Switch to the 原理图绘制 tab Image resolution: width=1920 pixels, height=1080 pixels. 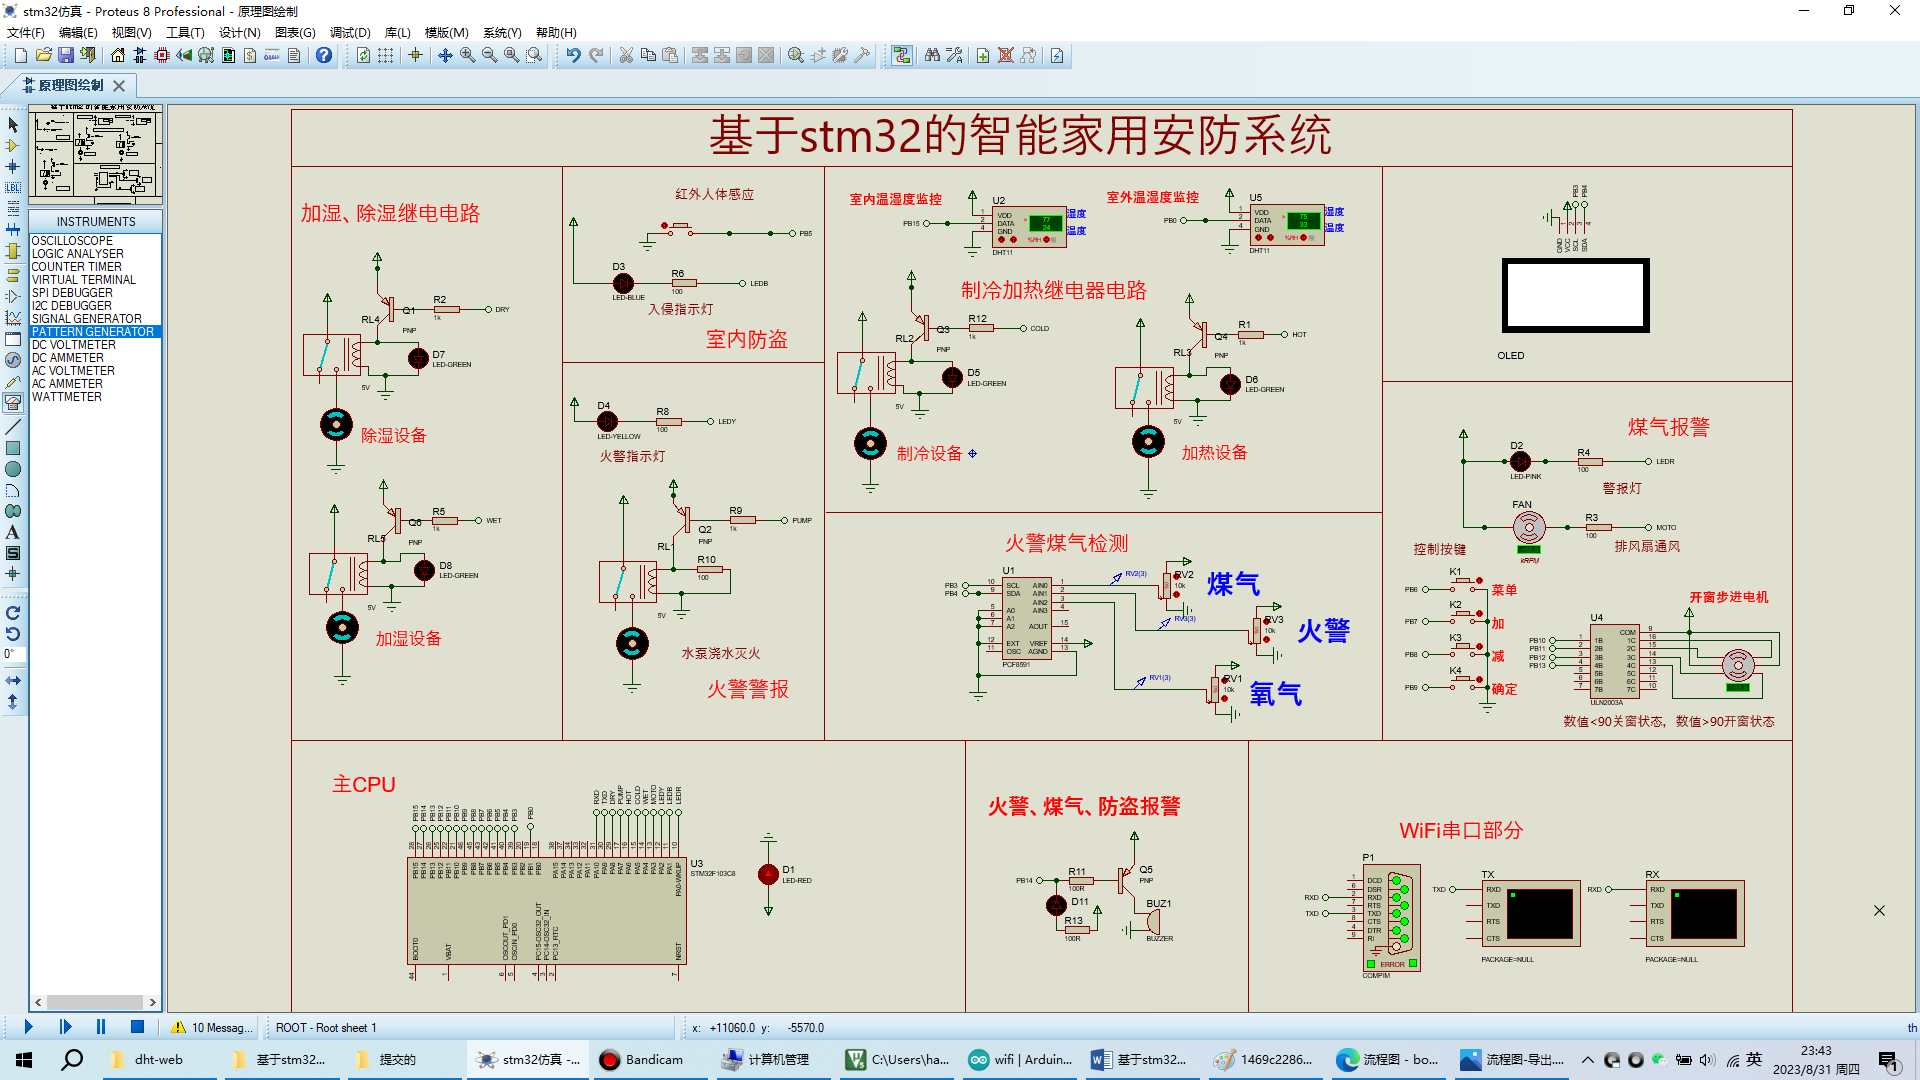pos(70,86)
